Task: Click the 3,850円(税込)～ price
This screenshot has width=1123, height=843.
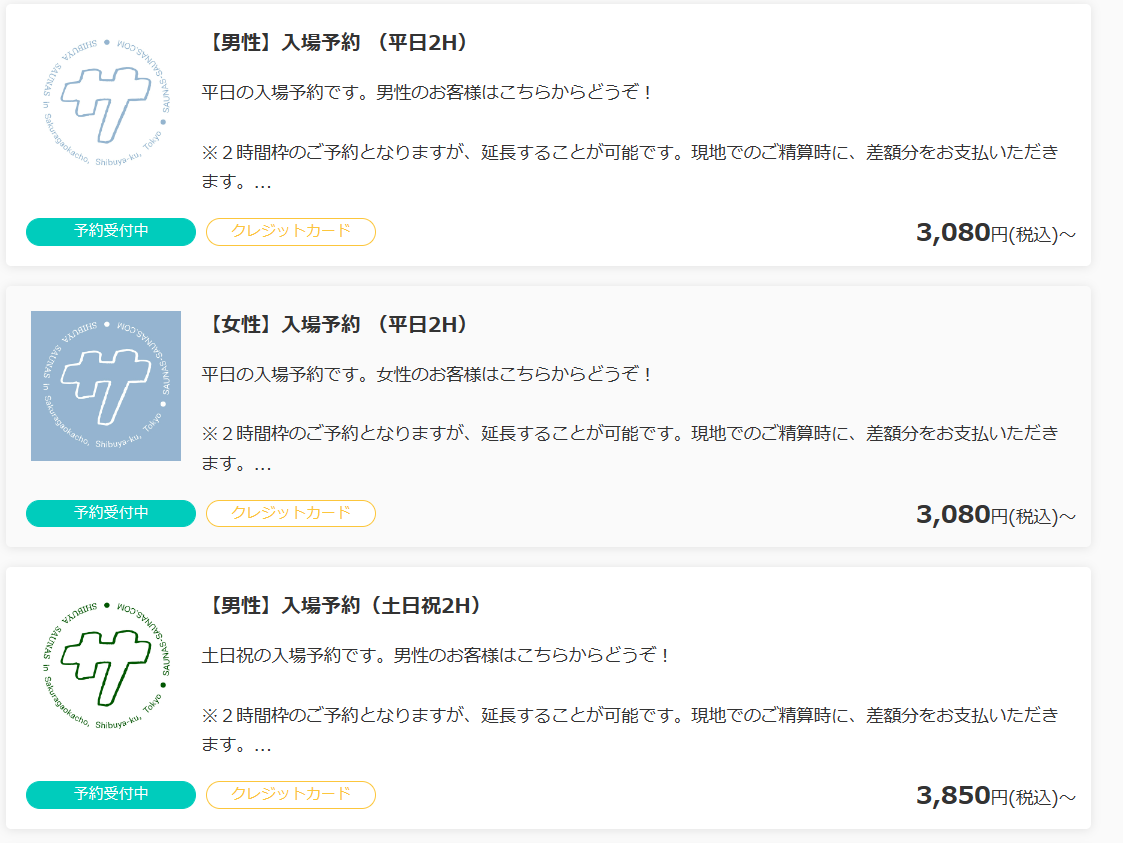Action: point(995,797)
